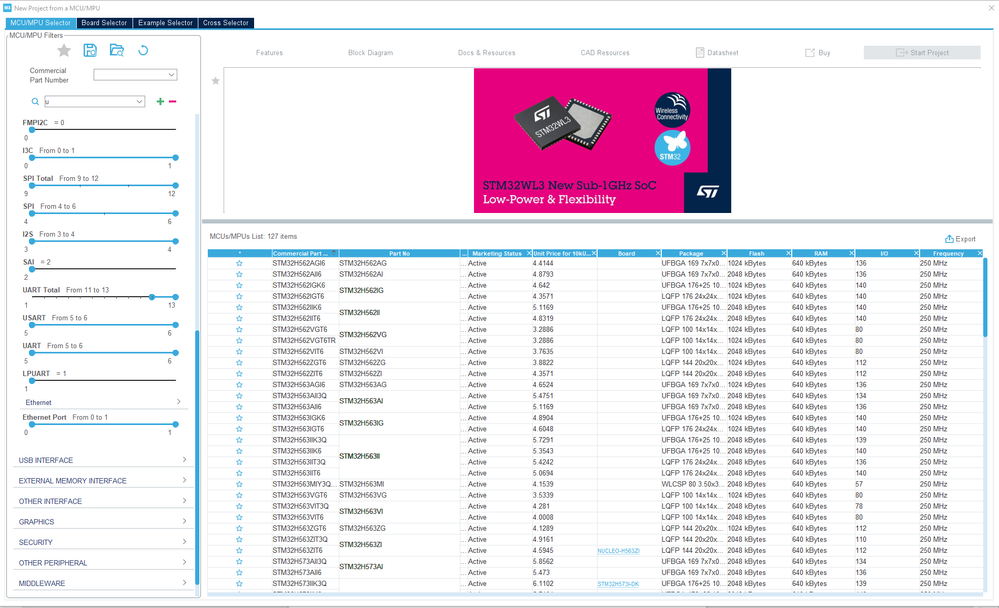Viewport: 999px width, 608px height.
Task: Open the NUCLEO-H563ZI board link
Action: (x=618, y=551)
